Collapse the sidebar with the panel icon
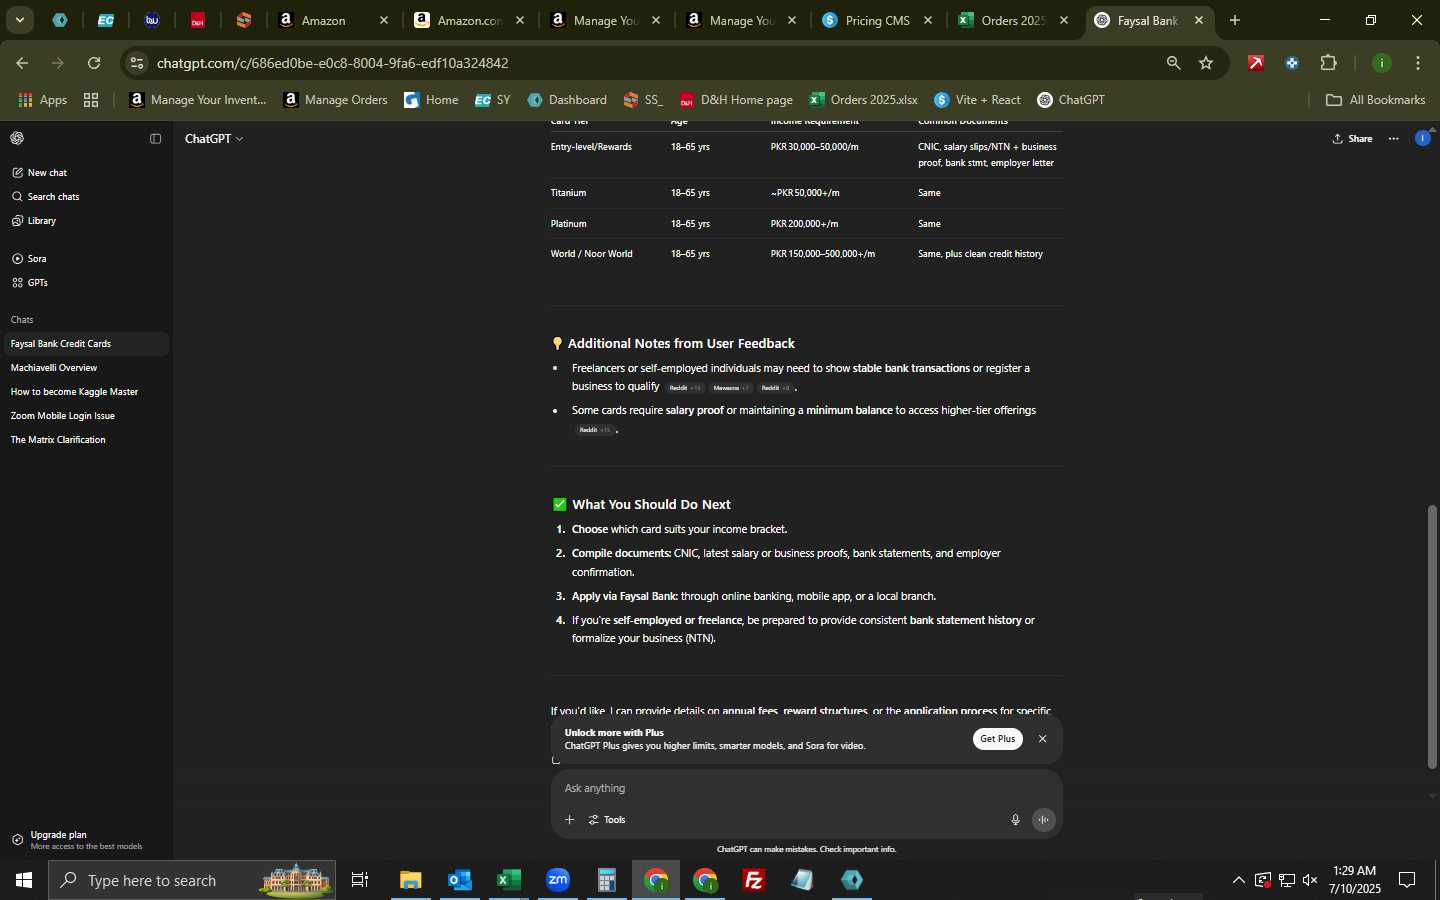This screenshot has width=1440, height=900. (x=155, y=139)
